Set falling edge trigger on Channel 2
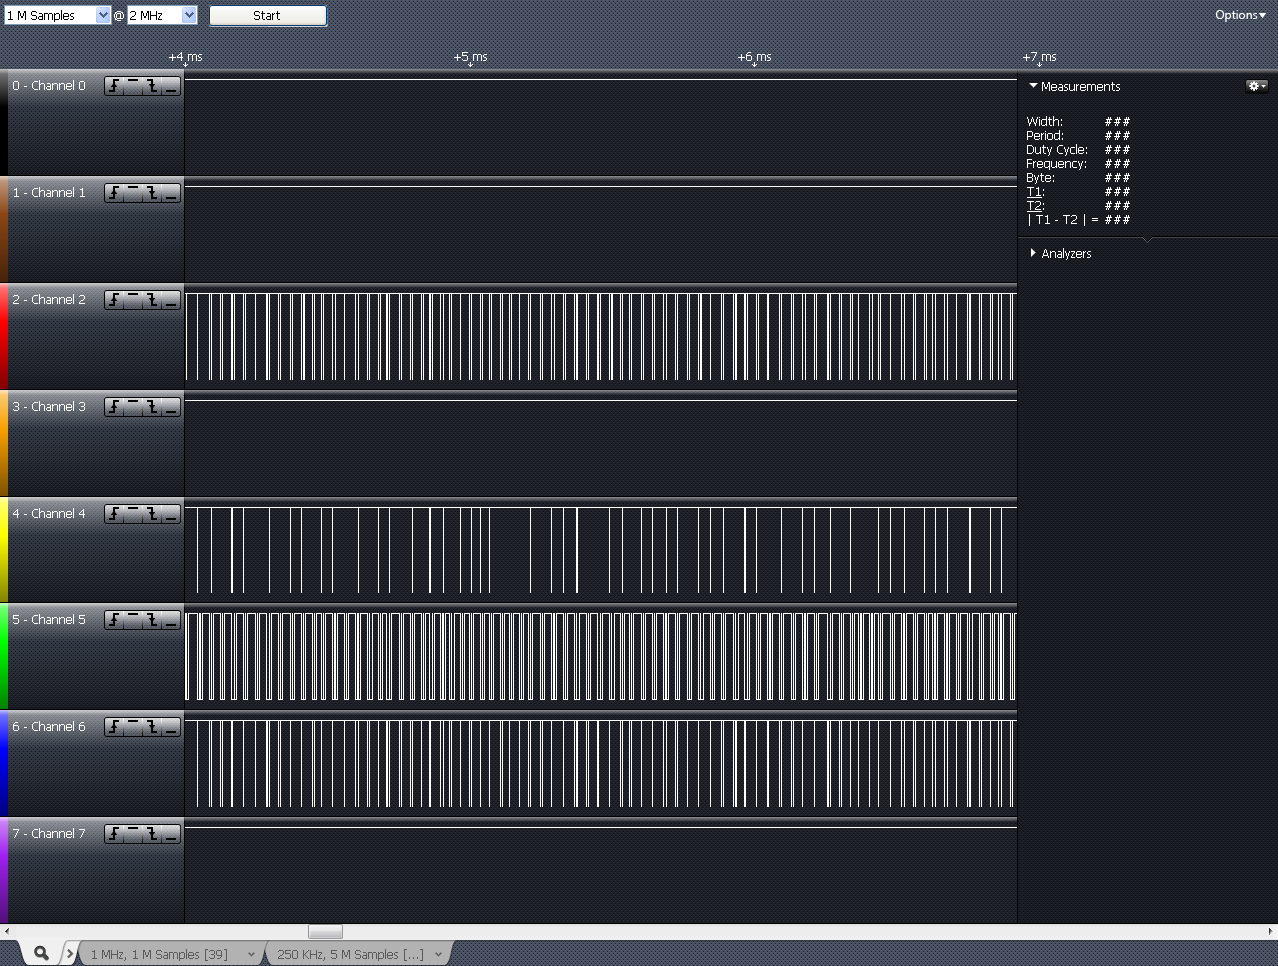The image size is (1278, 966). point(152,300)
